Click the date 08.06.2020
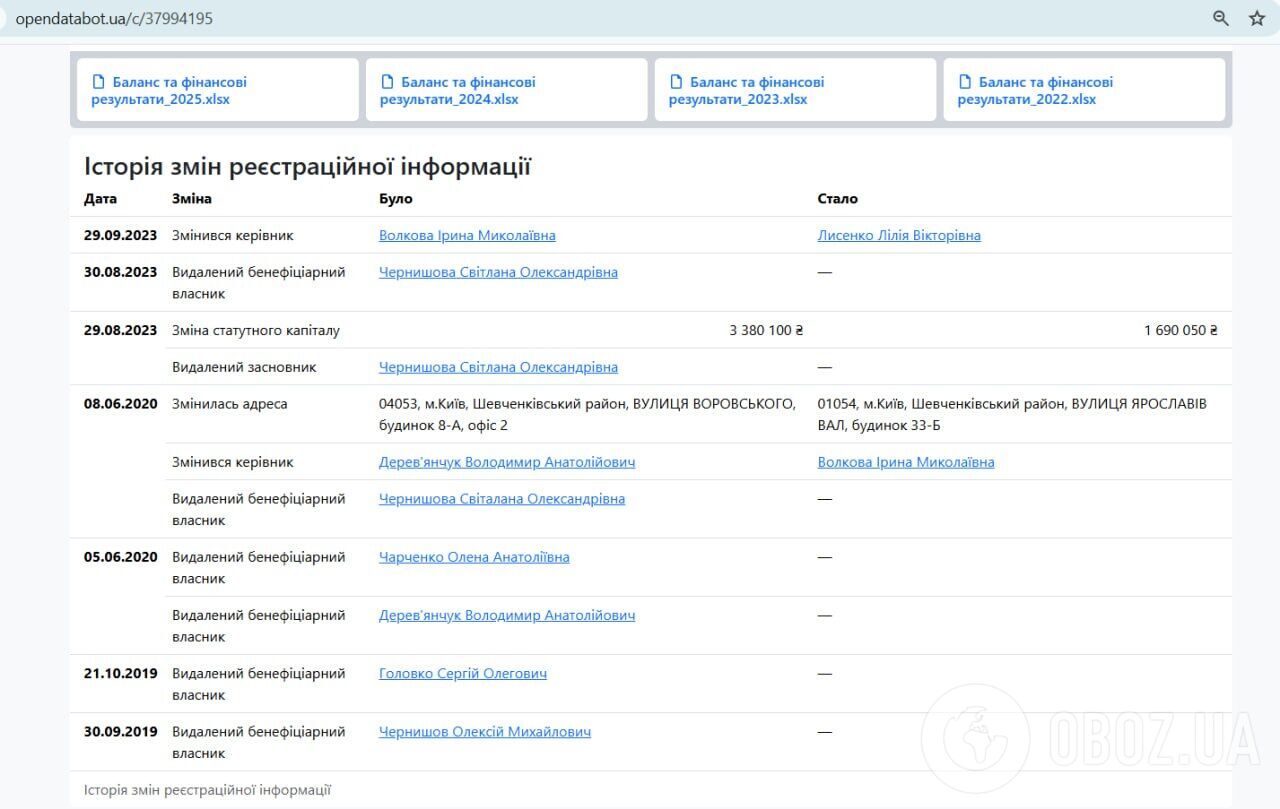This screenshot has width=1280, height=809. (x=121, y=404)
